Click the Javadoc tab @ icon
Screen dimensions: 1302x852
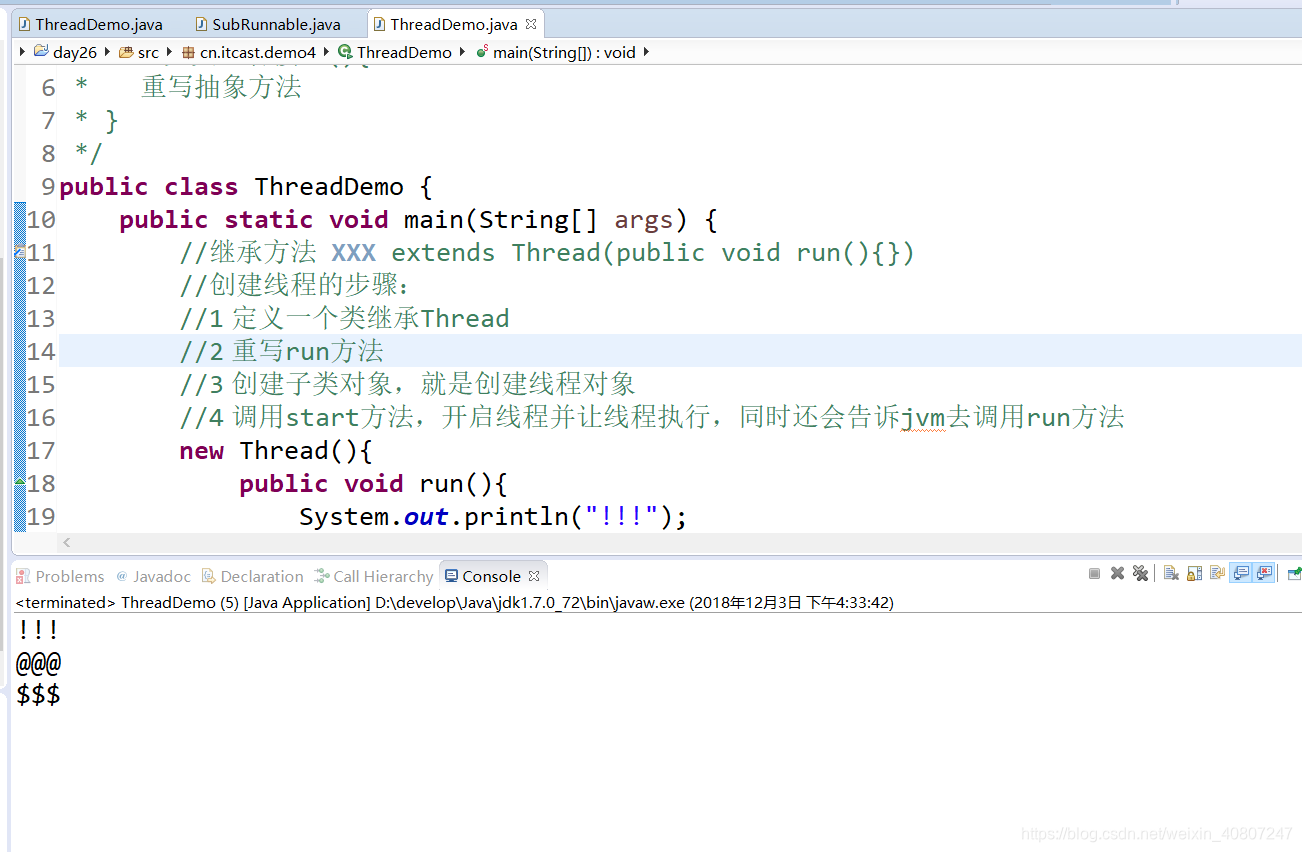pyautogui.click(x=122, y=576)
